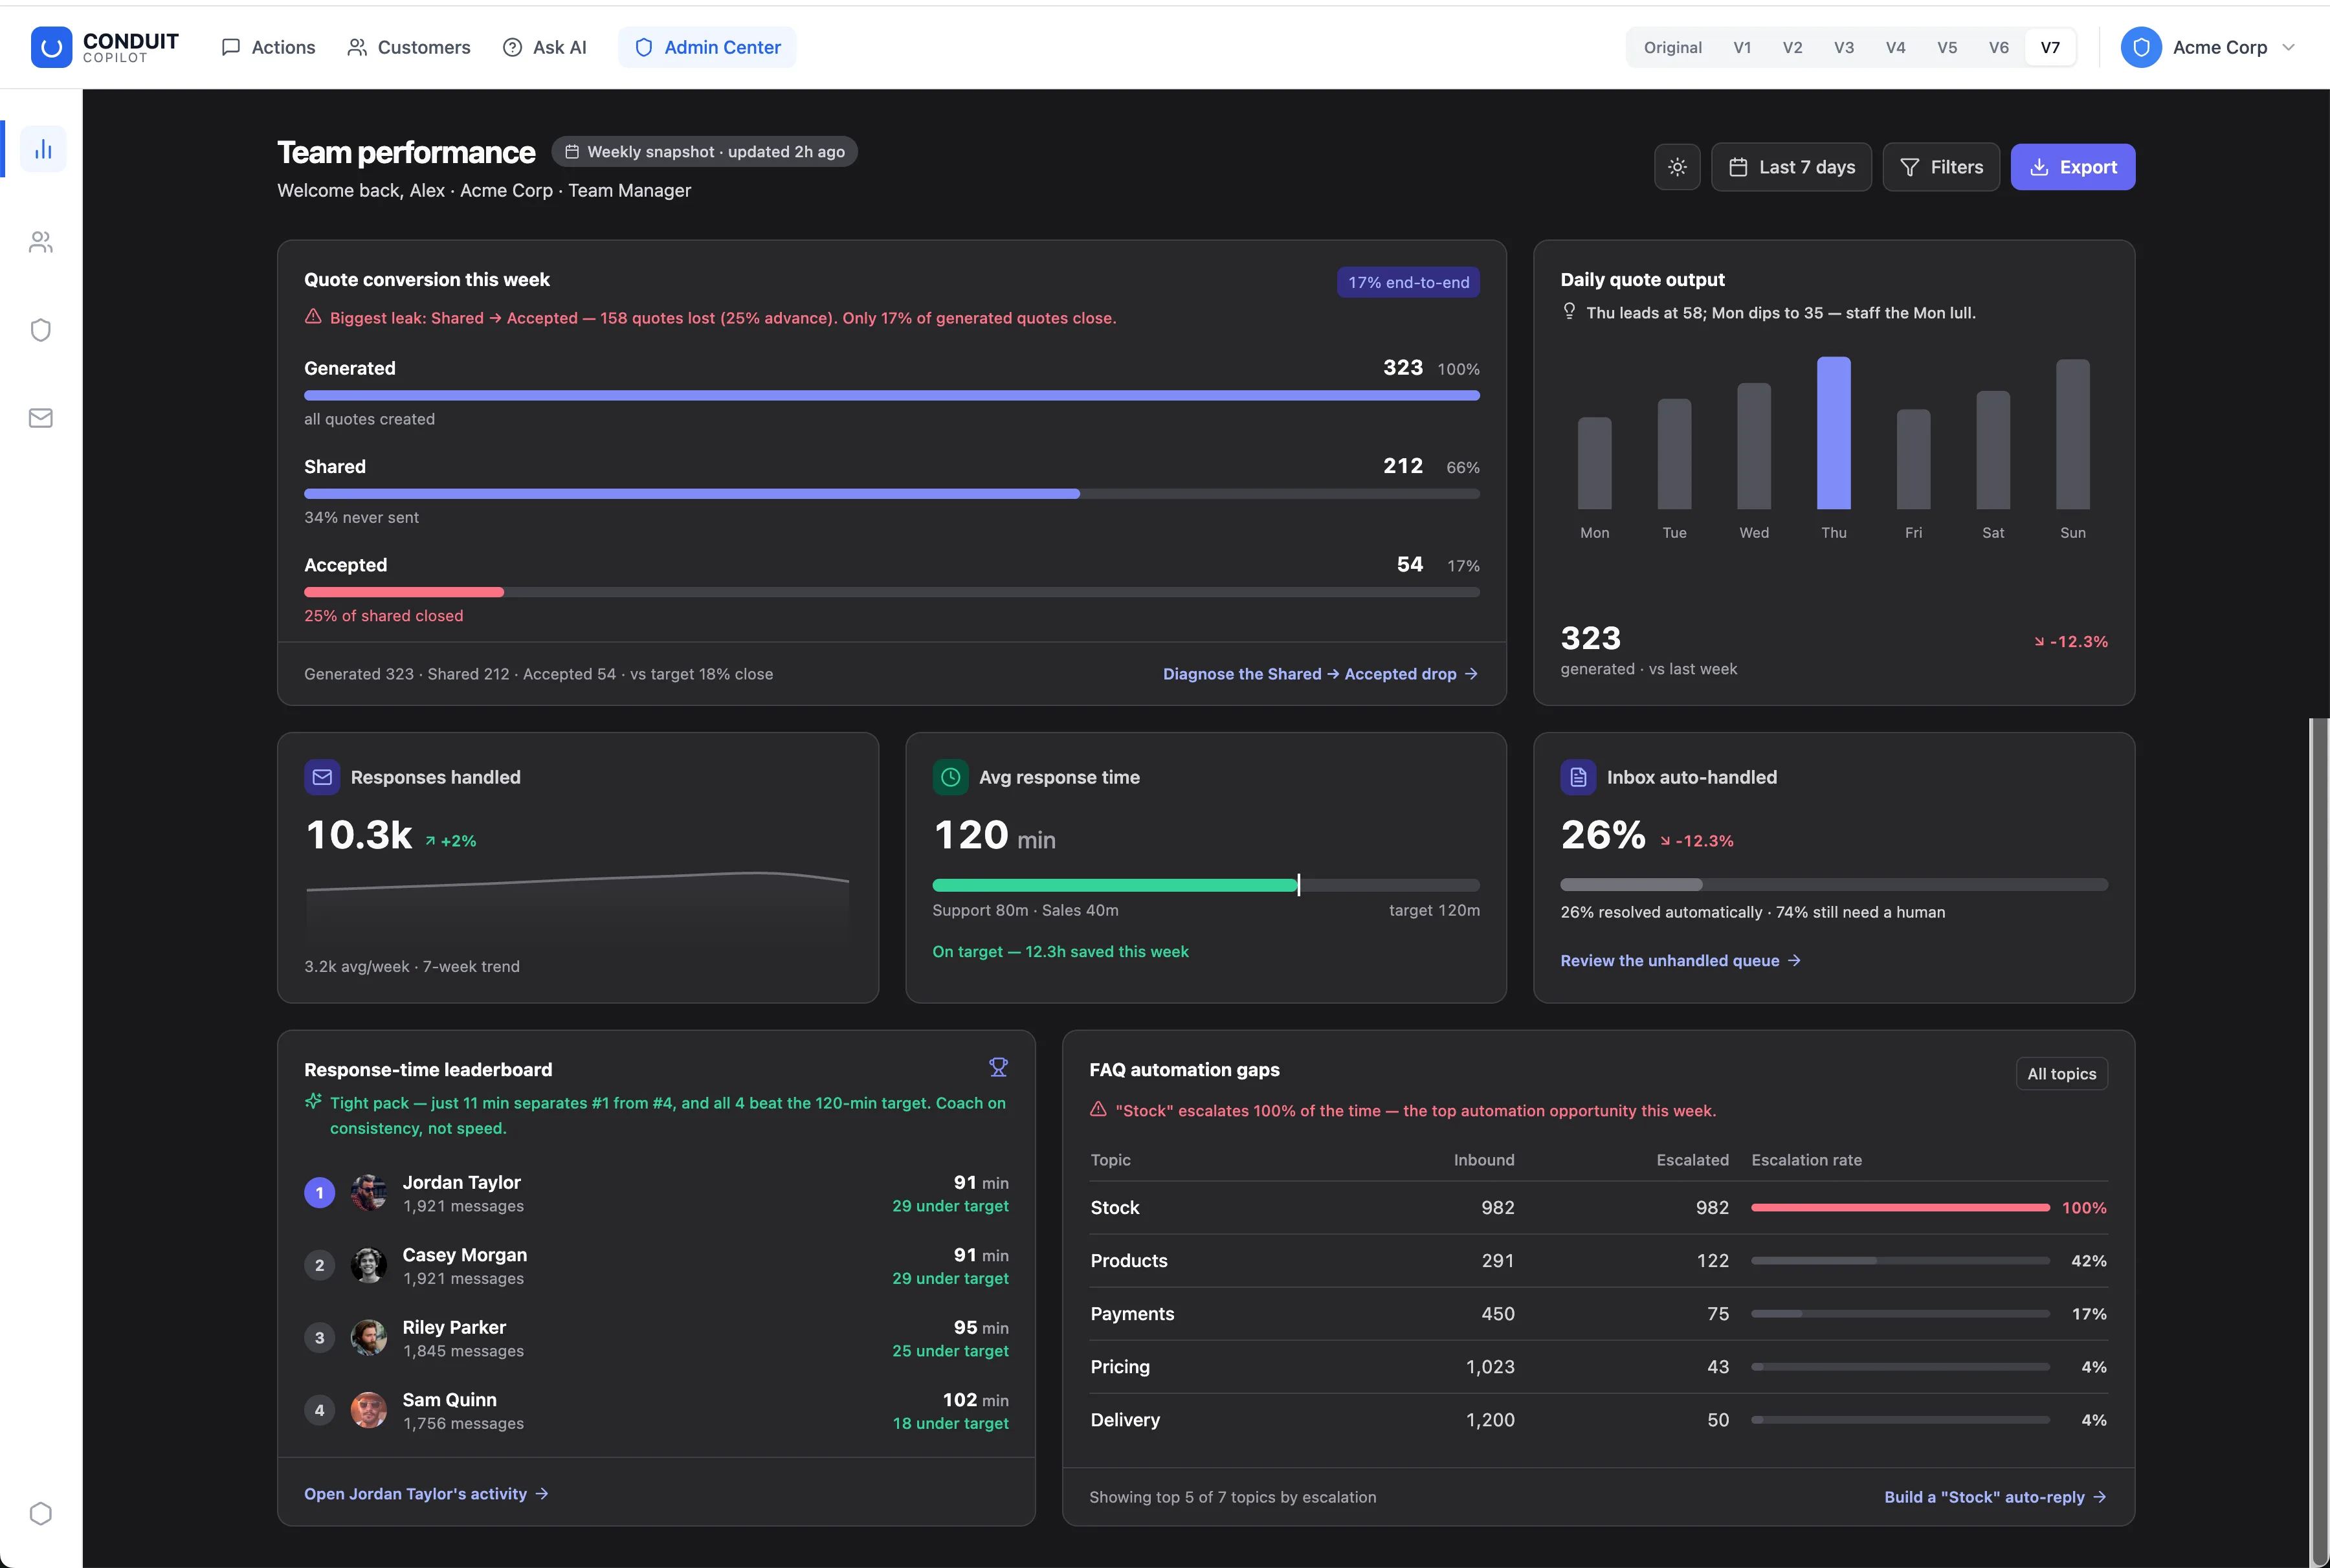Click the green avg response time progress bar

(1116, 885)
